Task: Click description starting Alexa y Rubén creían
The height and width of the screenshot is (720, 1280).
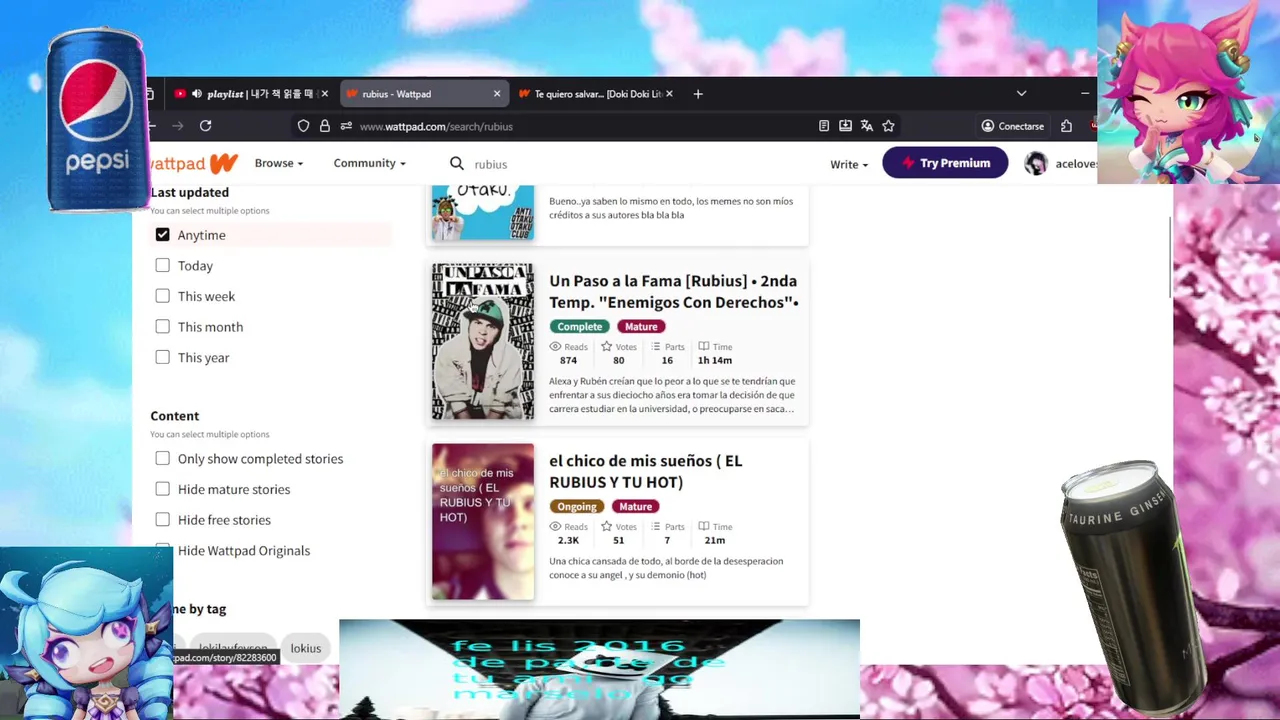Action: 672,395
